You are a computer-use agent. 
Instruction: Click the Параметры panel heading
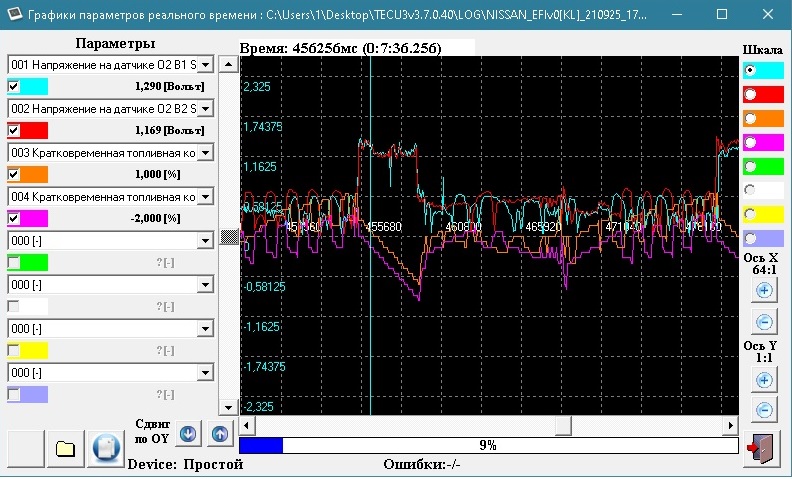pyautogui.click(x=115, y=44)
